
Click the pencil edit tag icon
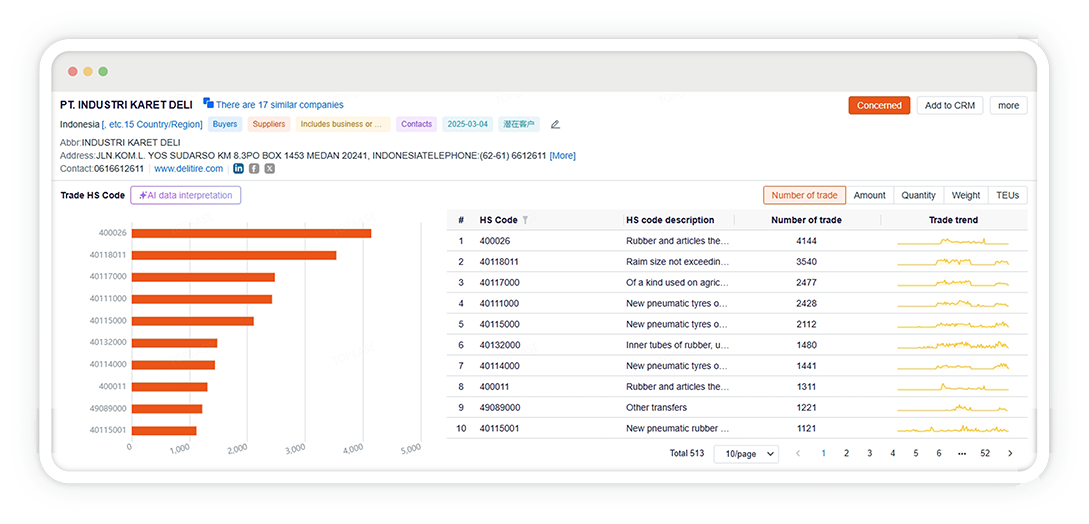click(x=555, y=124)
